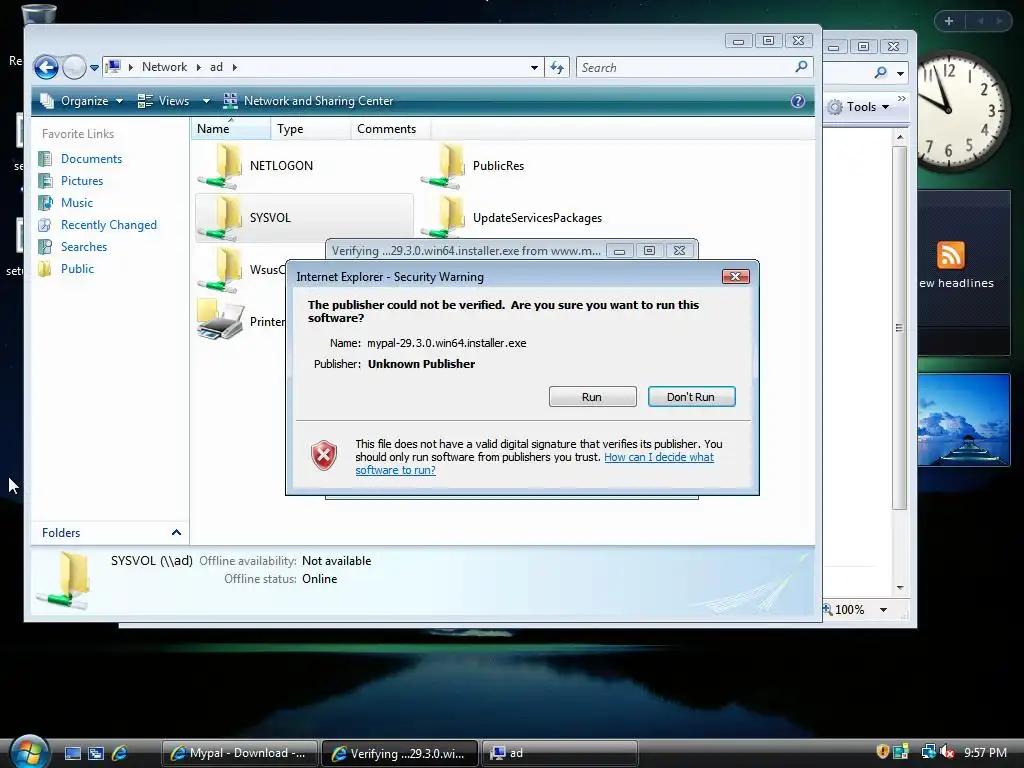Open 'How can I decide what software to run?' link
1024x768 pixels.
coord(534,464)
